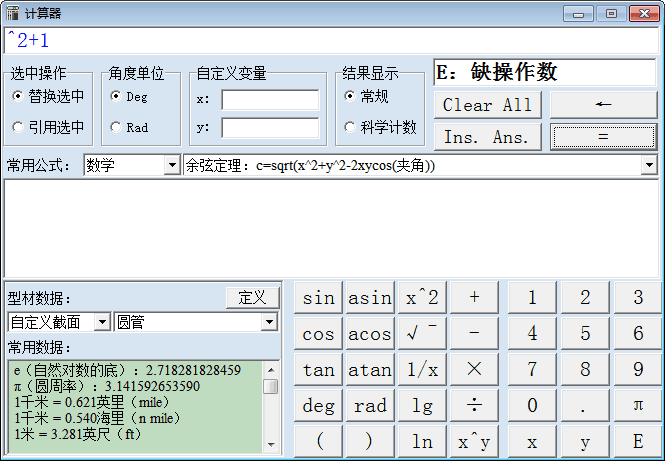Click the 定义 button
The width and height of the screenshot is (665, 461).
tap(252, 297)
